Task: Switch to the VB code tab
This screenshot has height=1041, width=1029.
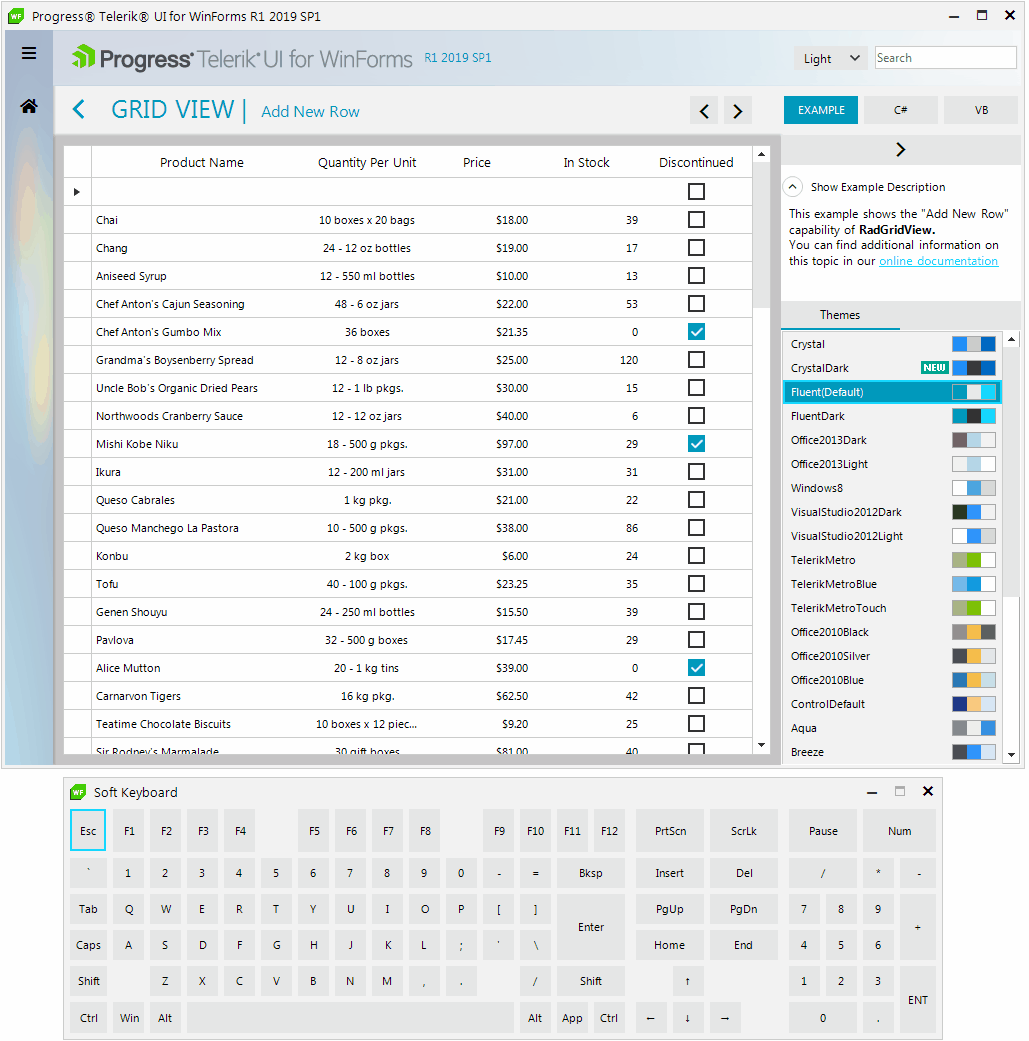Action: pyautogui.click(x=981, y=110)
